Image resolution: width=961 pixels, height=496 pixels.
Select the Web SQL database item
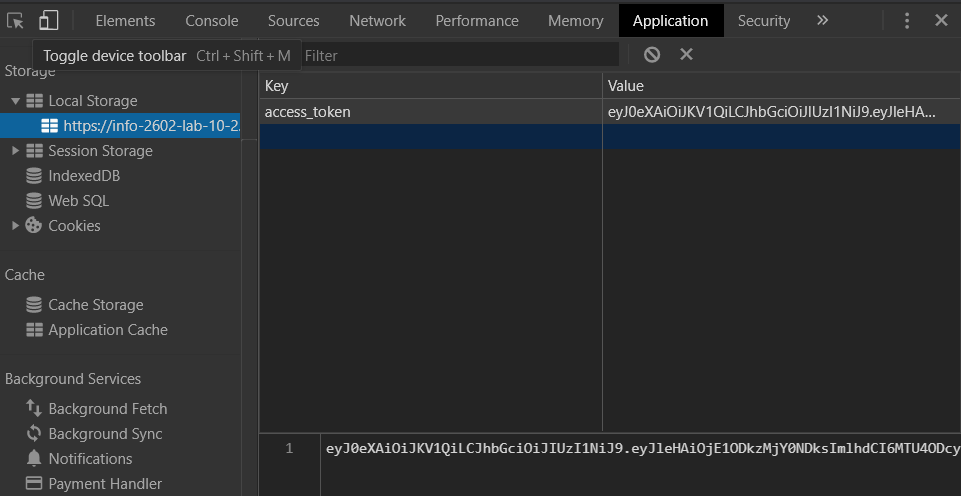pyautogui.click(x=78, y=201)
